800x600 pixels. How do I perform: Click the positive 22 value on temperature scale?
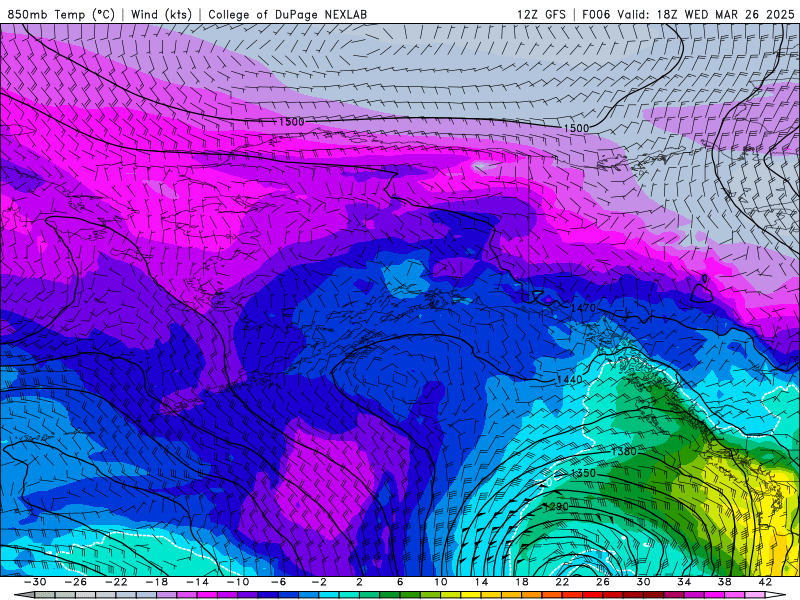(x=562, y=582)
